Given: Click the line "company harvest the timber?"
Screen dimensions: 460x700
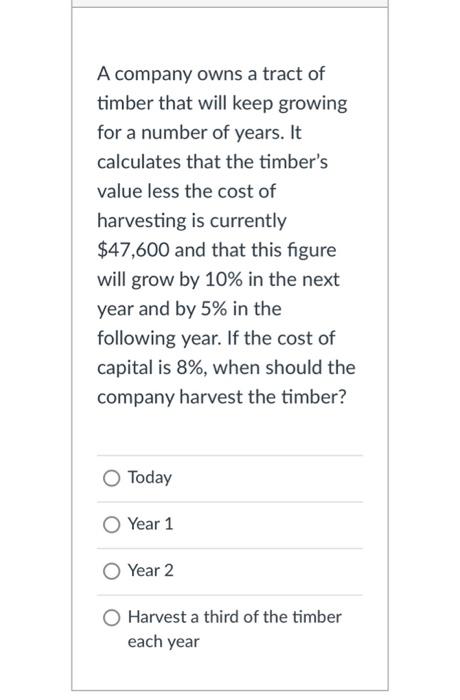Looking at the screenshot, I should pos(222,397).
